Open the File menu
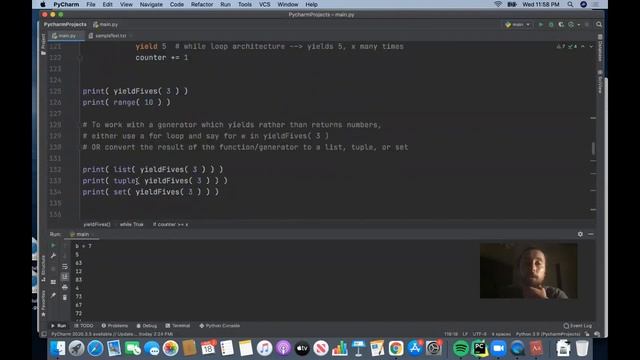The image size is (640, 360). [x=91, y=4]
